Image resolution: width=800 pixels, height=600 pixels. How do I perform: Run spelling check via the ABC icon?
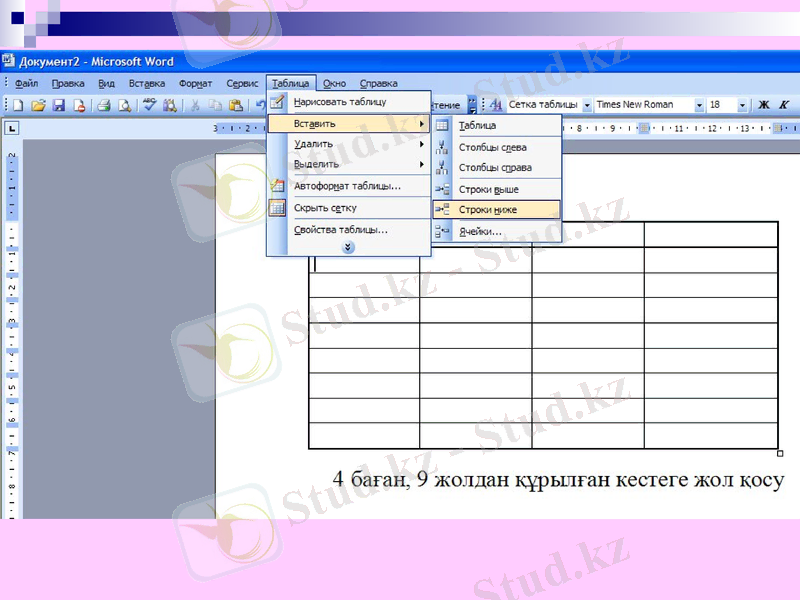coord(150,105)
